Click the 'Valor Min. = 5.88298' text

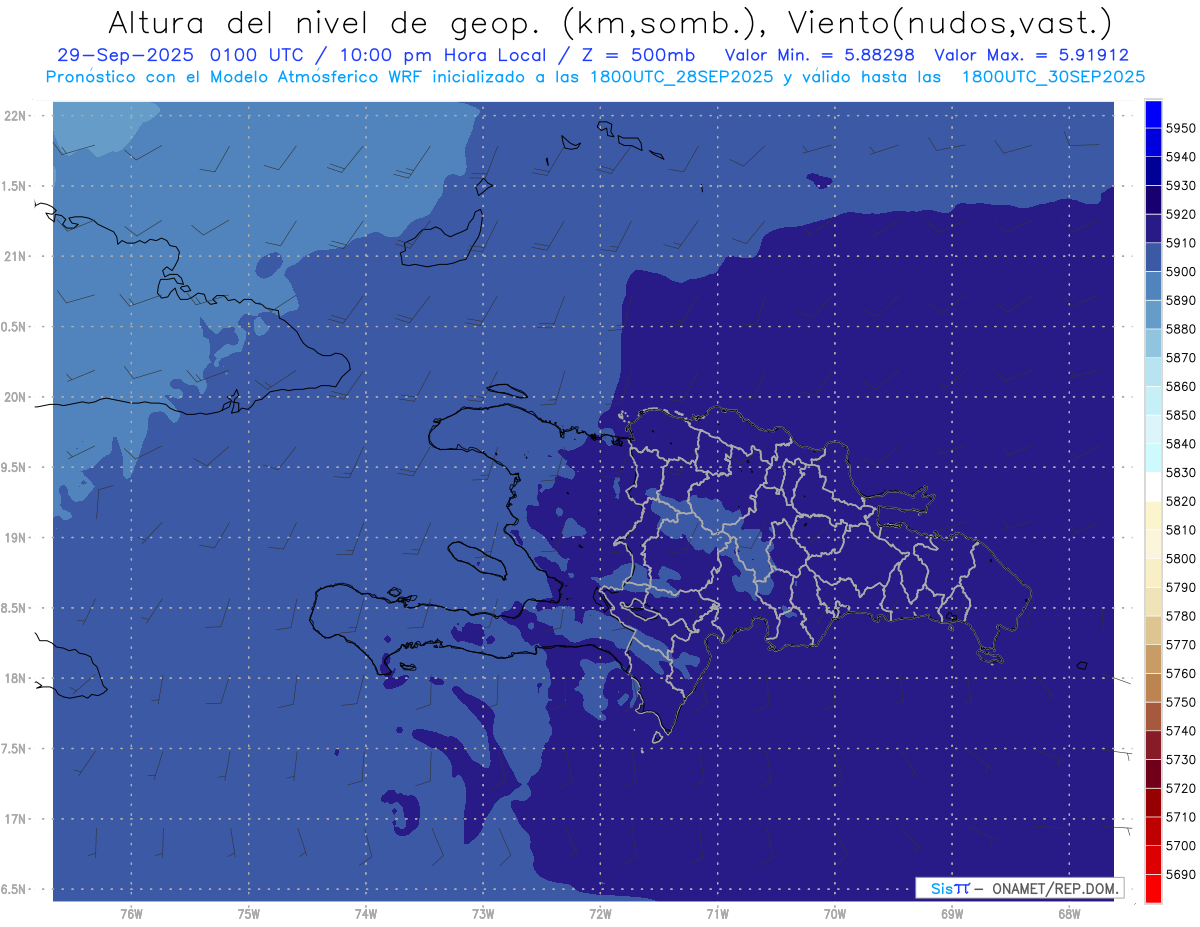point(820,56)
